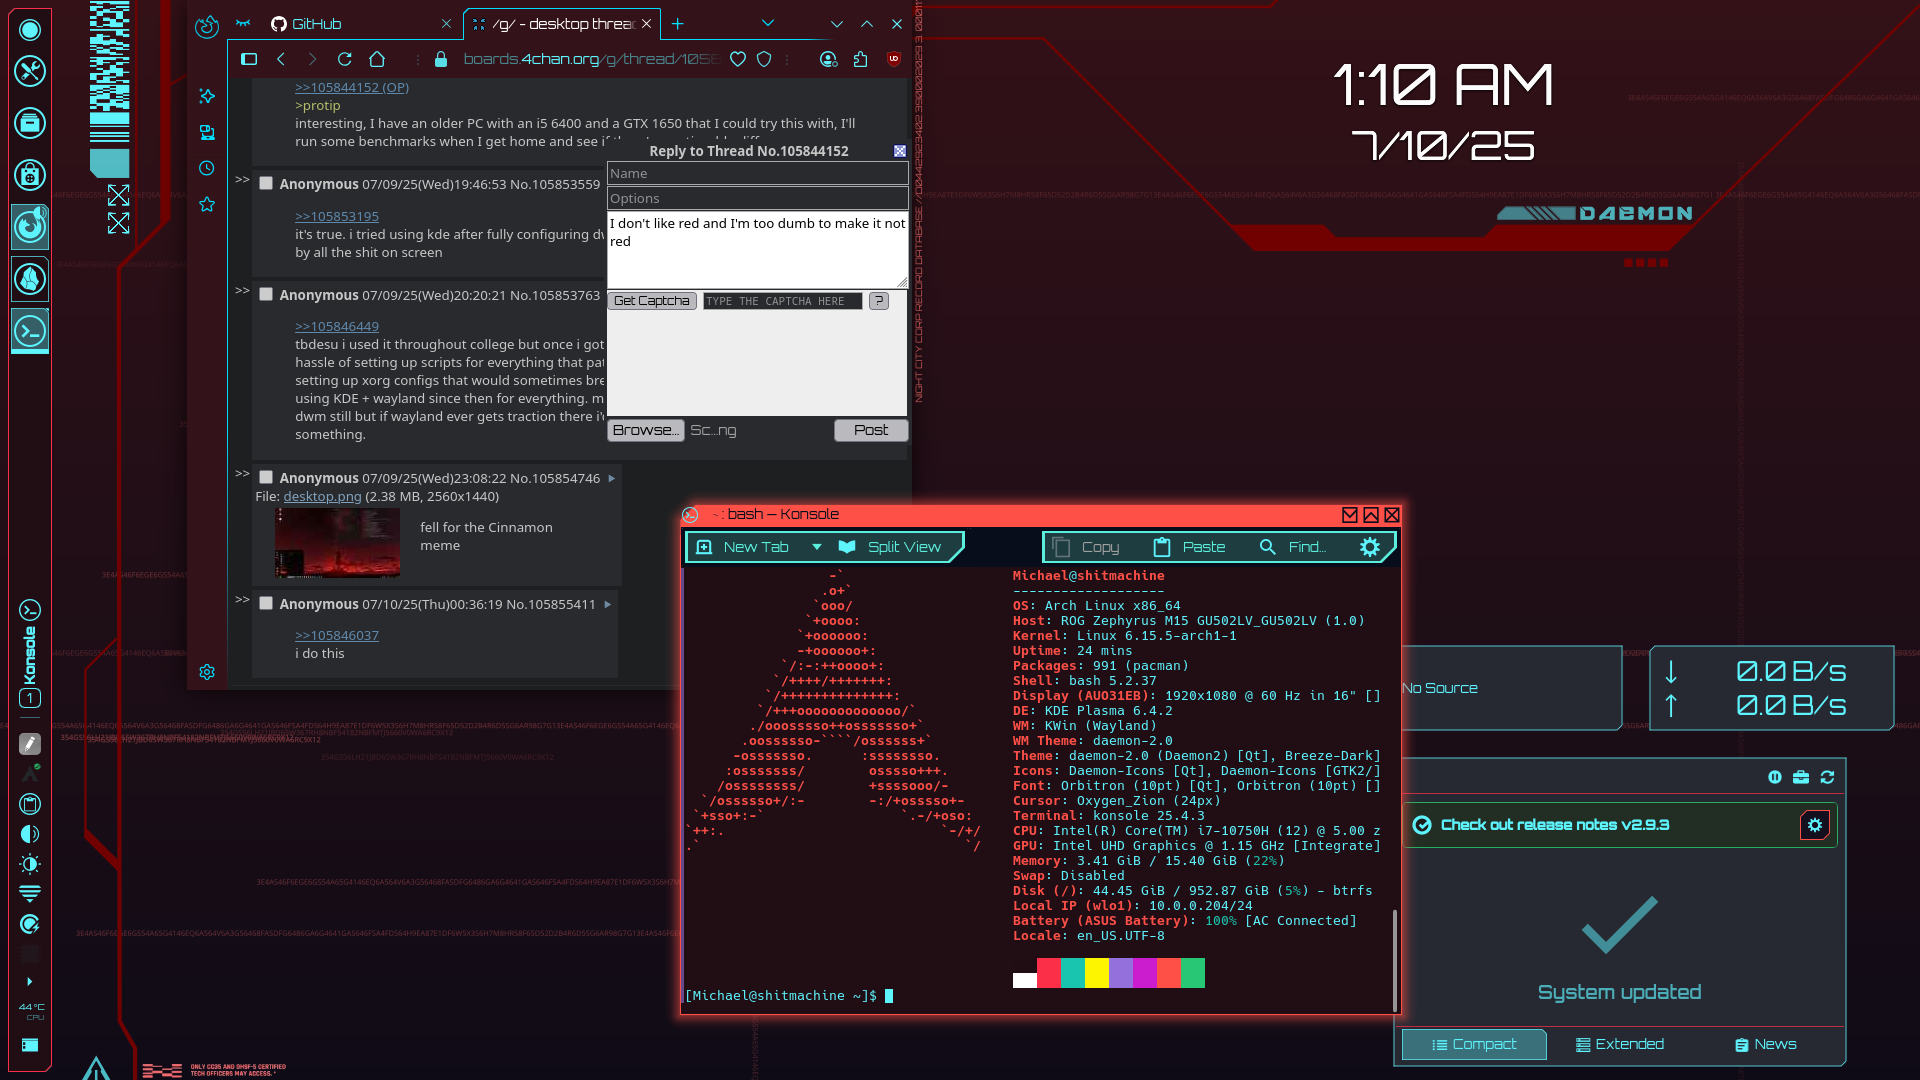Open the brightness and color tray icon
The height and width of the screenshot is (1080, 1920).
click(x=30, y=864)
